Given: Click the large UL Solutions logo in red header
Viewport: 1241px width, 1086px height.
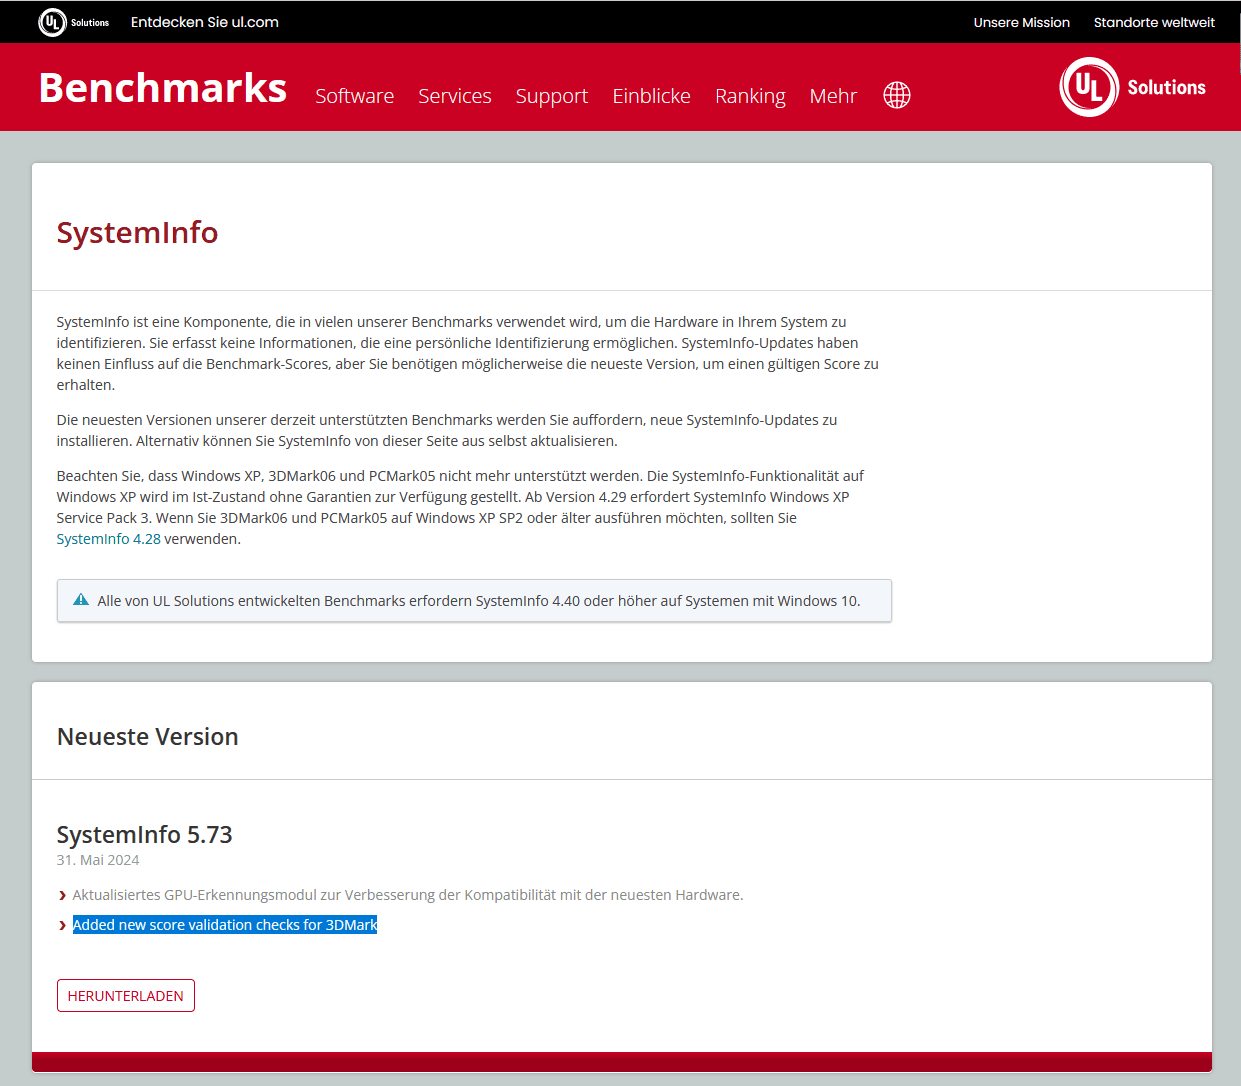Looking at the screenshot, I should coord(1133,87).
